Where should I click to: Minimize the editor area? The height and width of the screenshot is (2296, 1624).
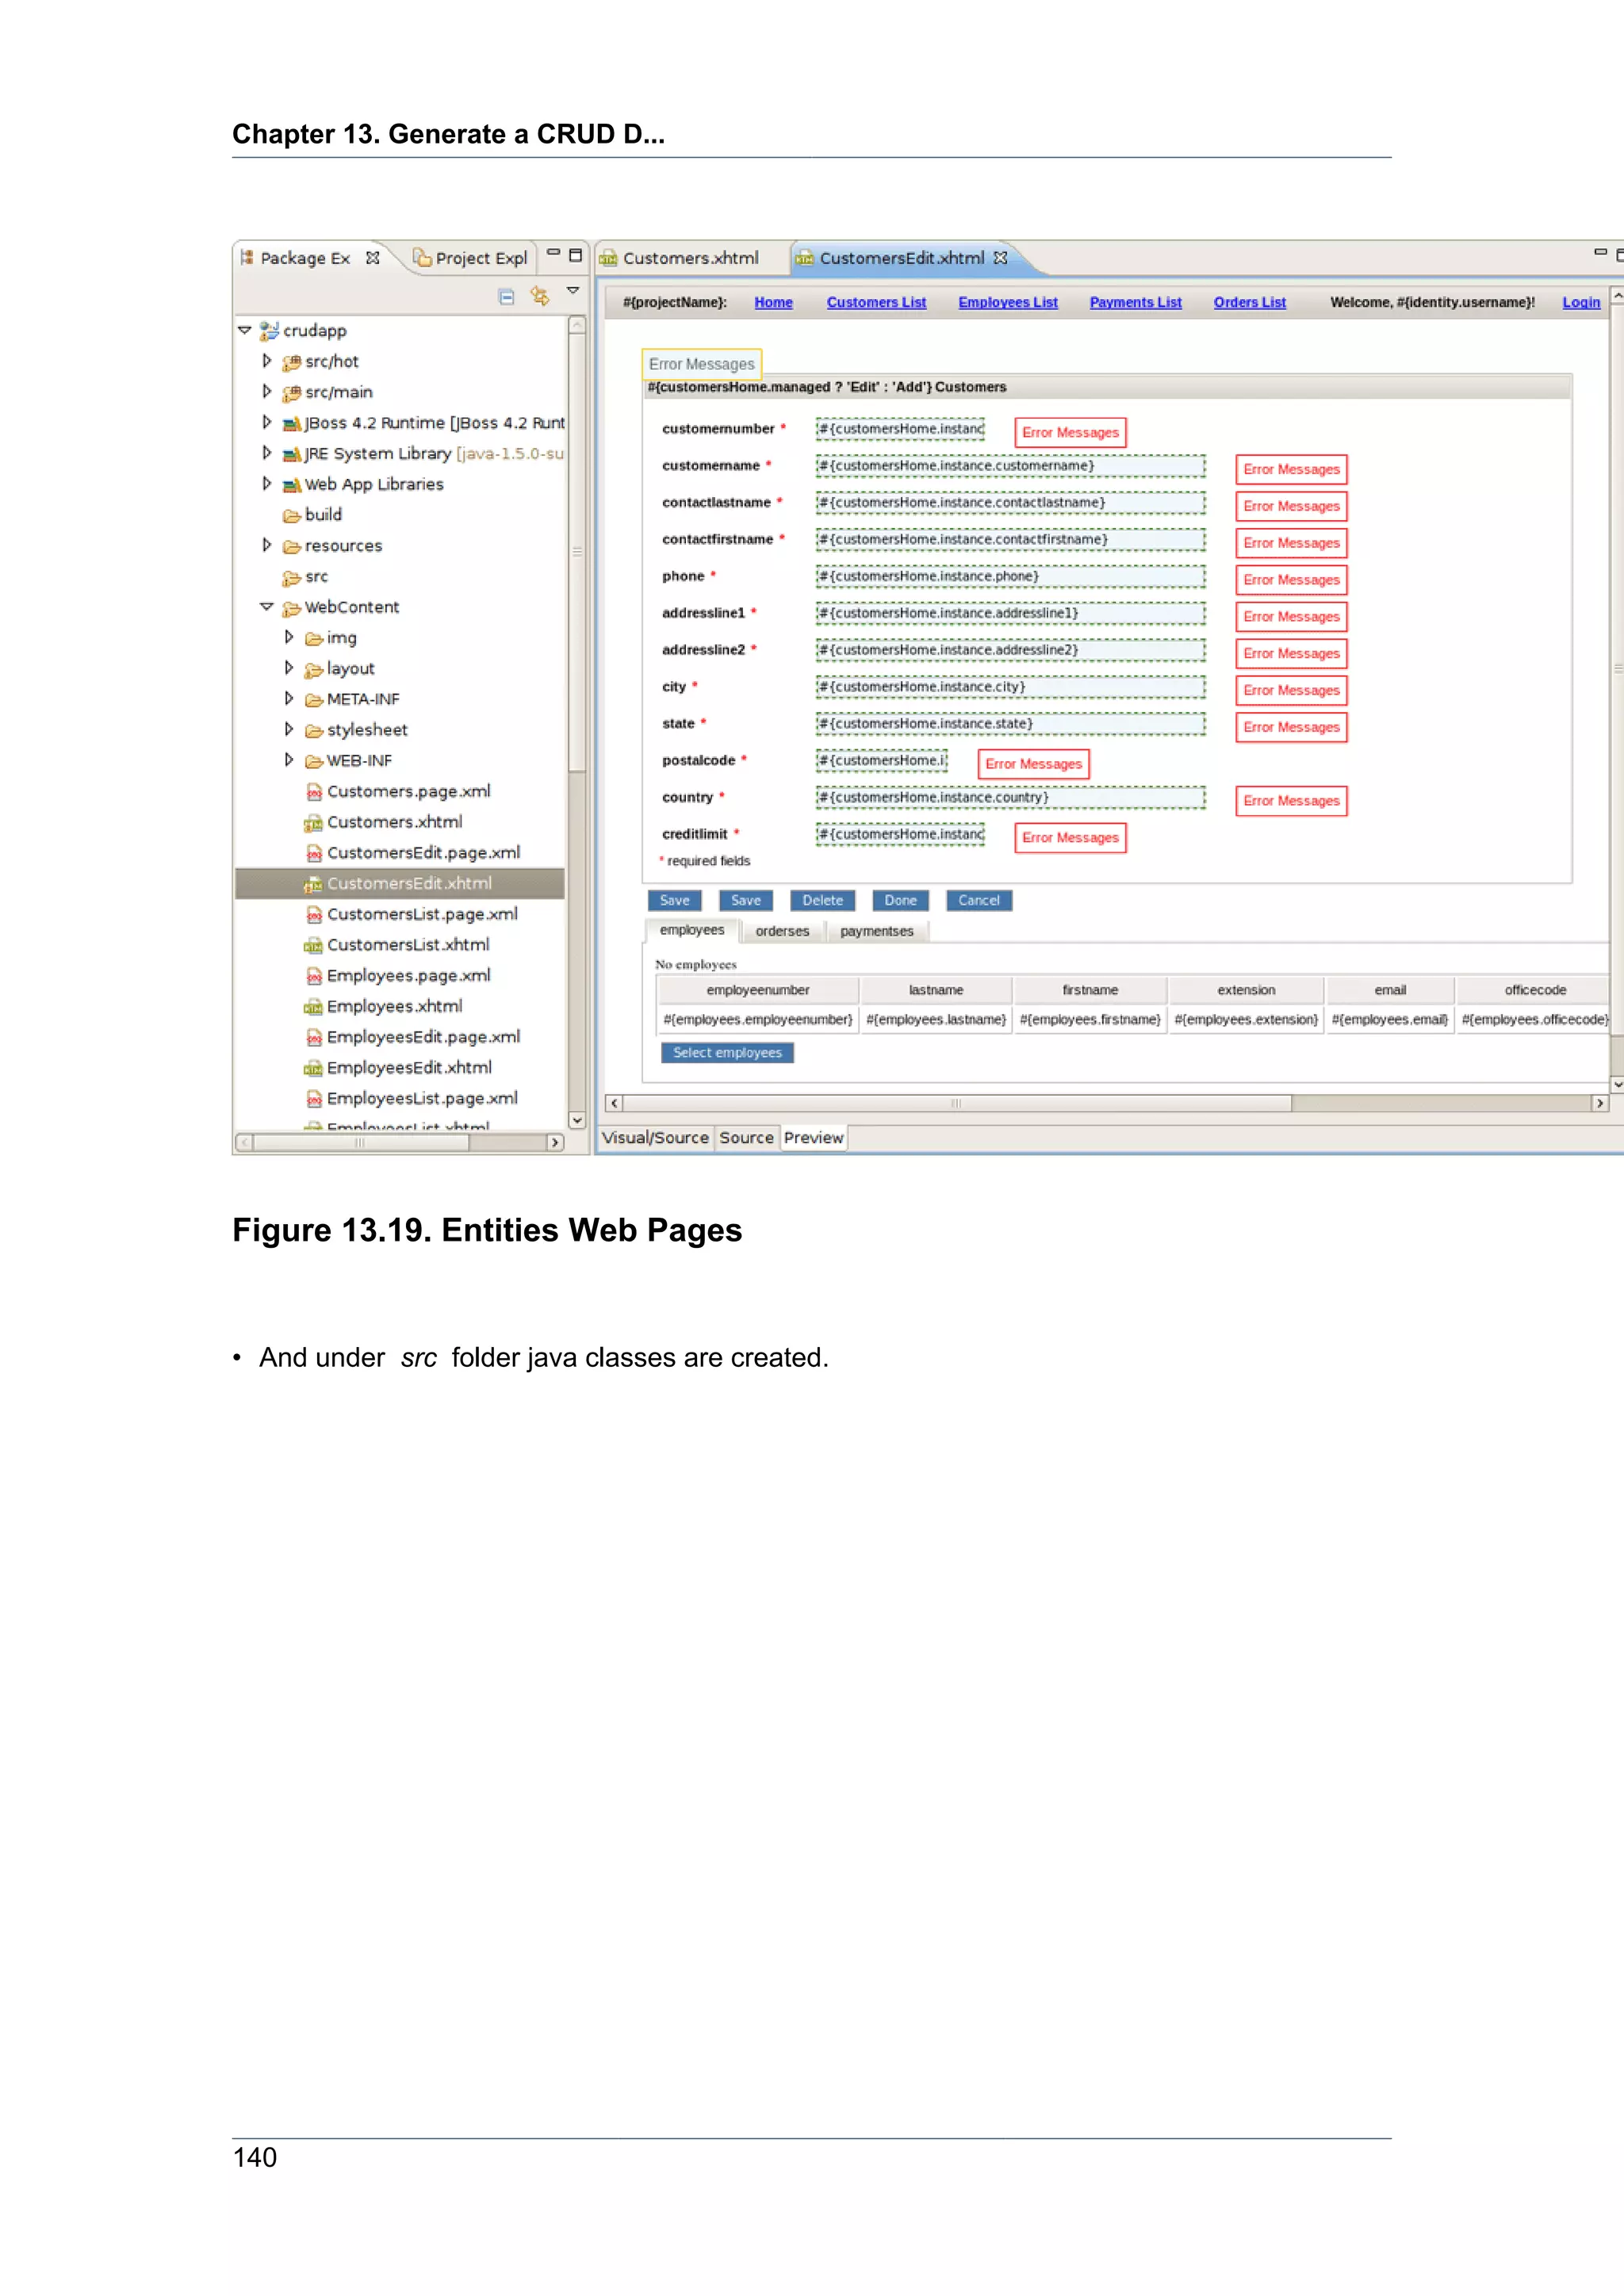(x=1600, y=252)
